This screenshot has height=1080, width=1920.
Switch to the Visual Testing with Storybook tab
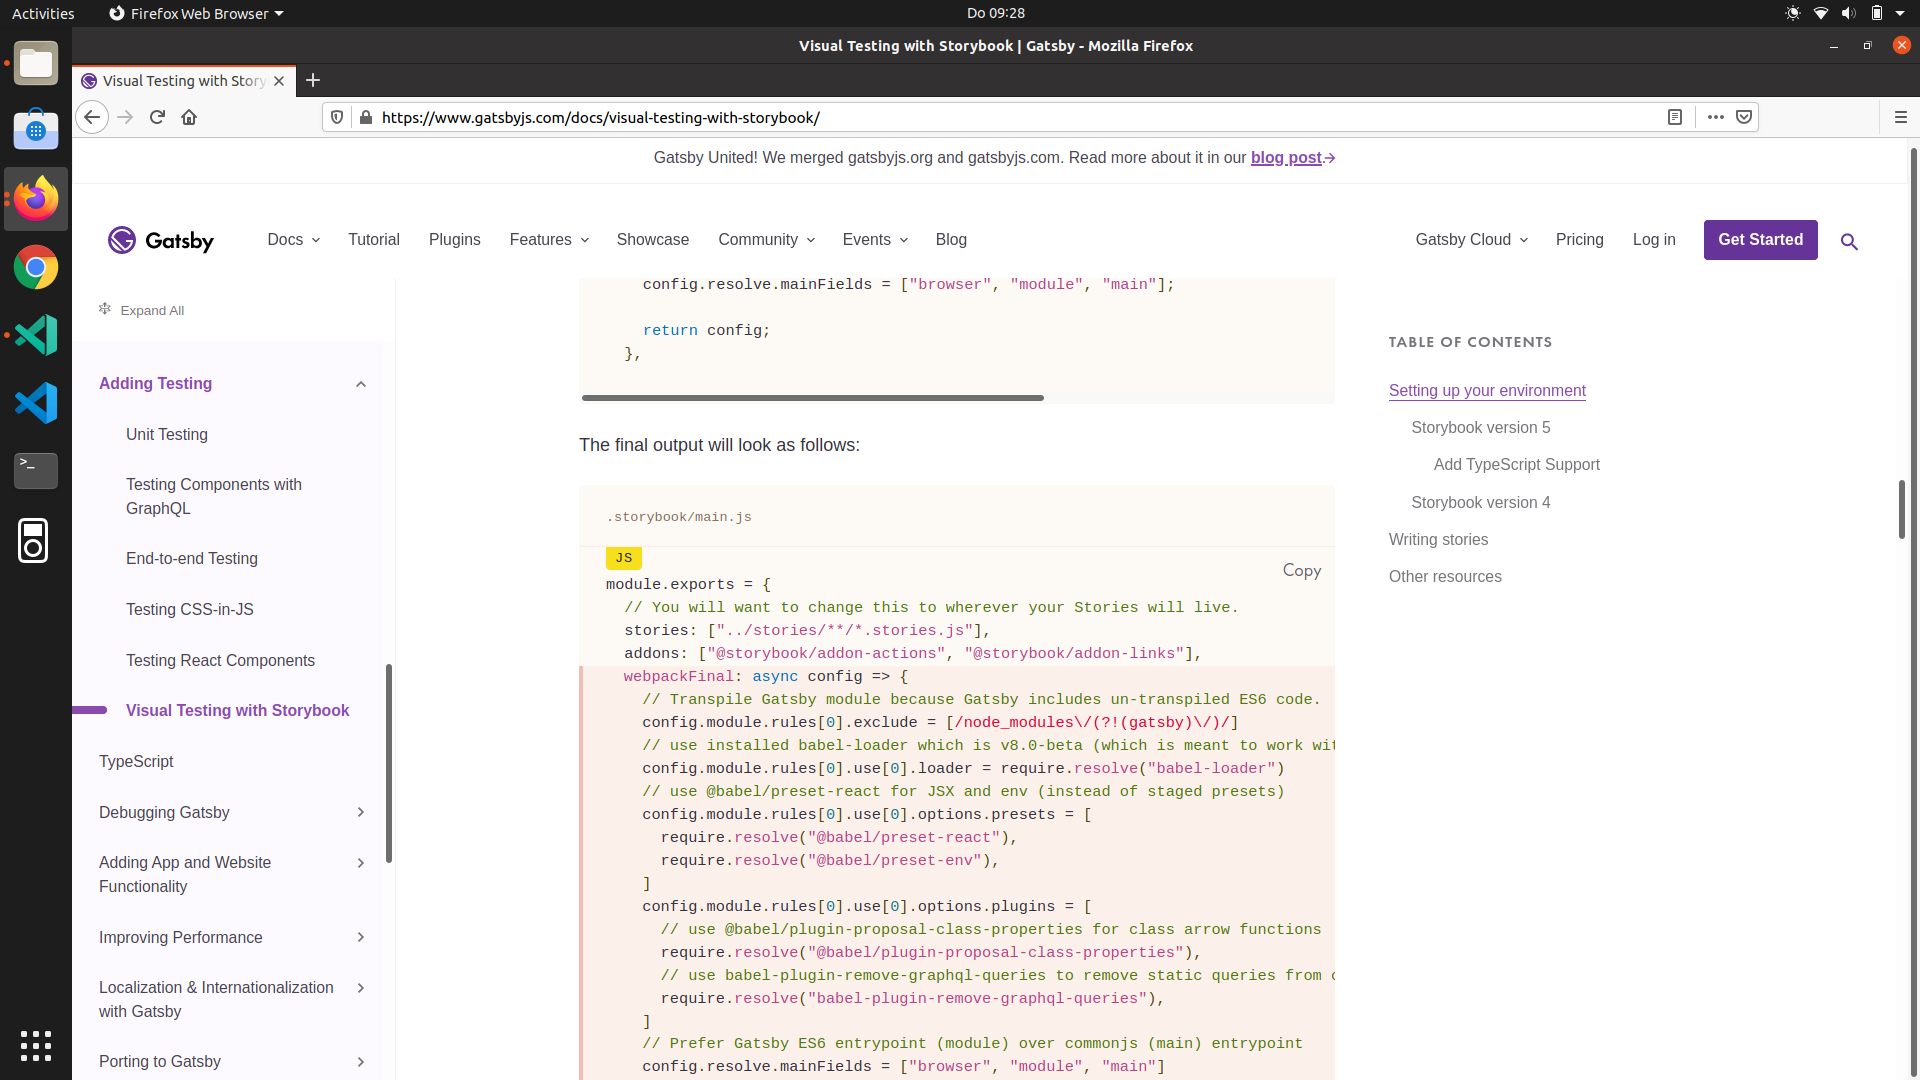coord(180,81)
